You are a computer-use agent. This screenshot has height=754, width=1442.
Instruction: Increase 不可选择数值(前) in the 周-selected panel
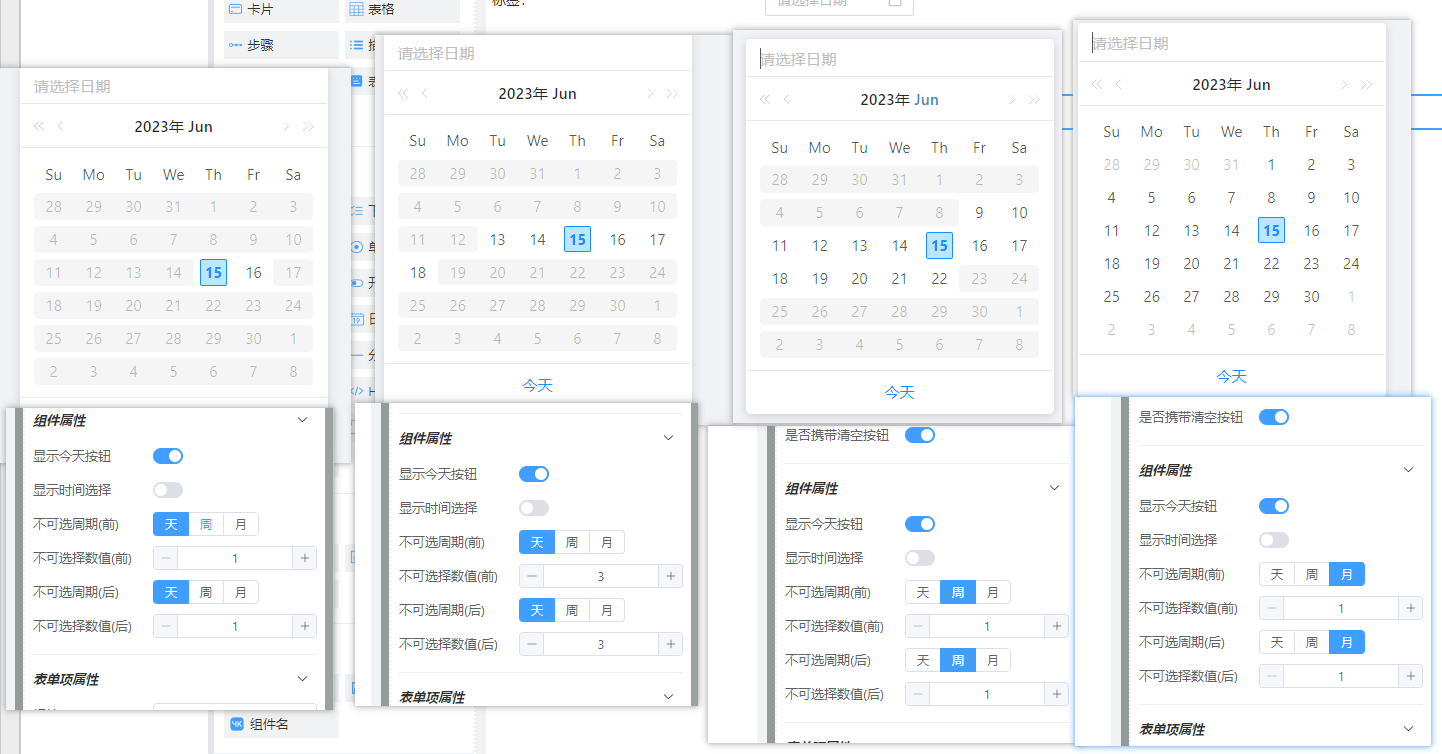1056,626
